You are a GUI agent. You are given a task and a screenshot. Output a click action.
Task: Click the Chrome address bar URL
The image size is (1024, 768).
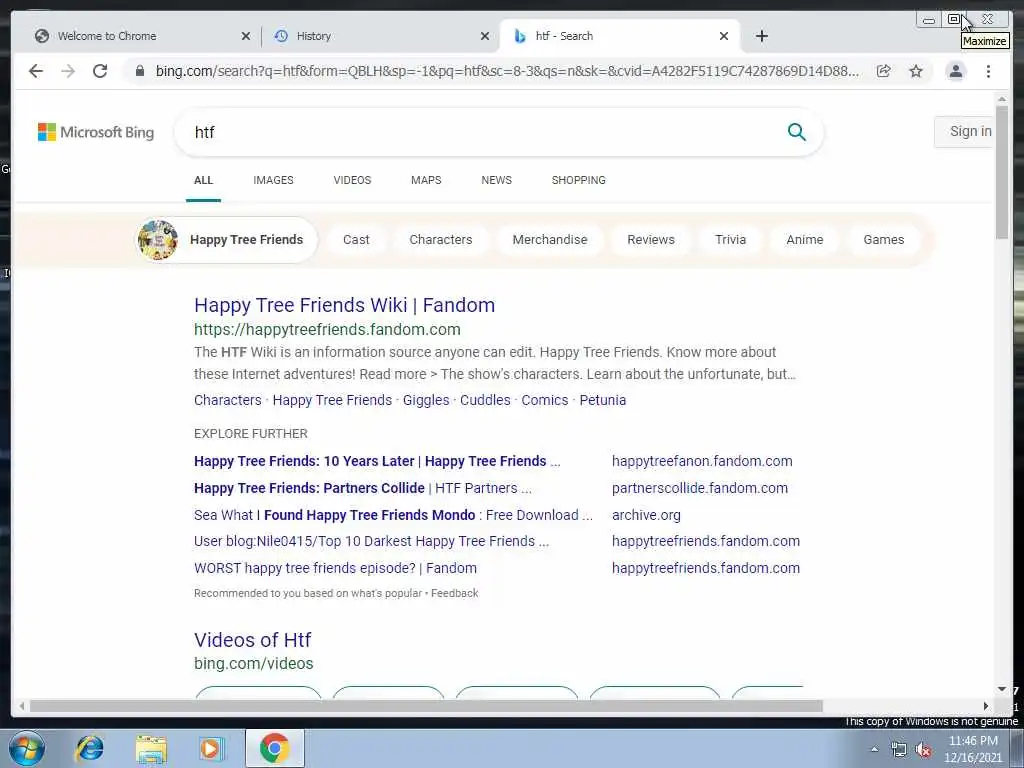click(507, 71)
